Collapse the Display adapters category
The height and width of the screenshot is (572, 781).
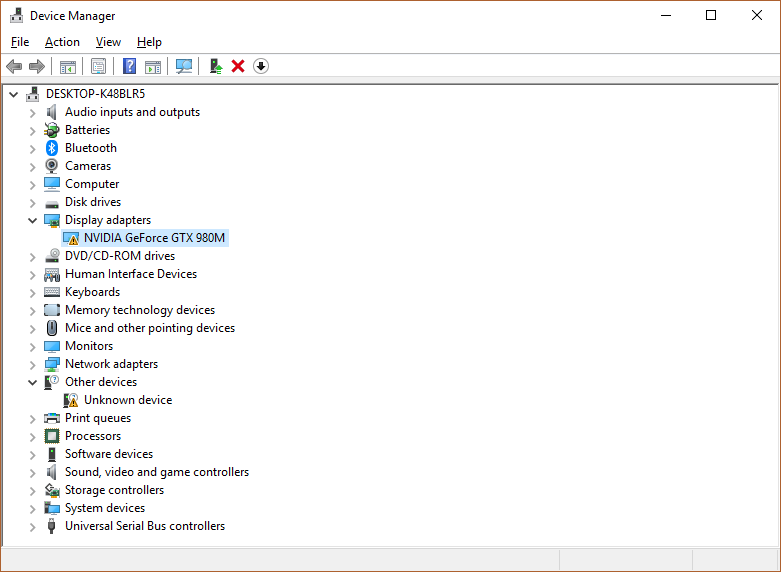(x=33, y=220)
